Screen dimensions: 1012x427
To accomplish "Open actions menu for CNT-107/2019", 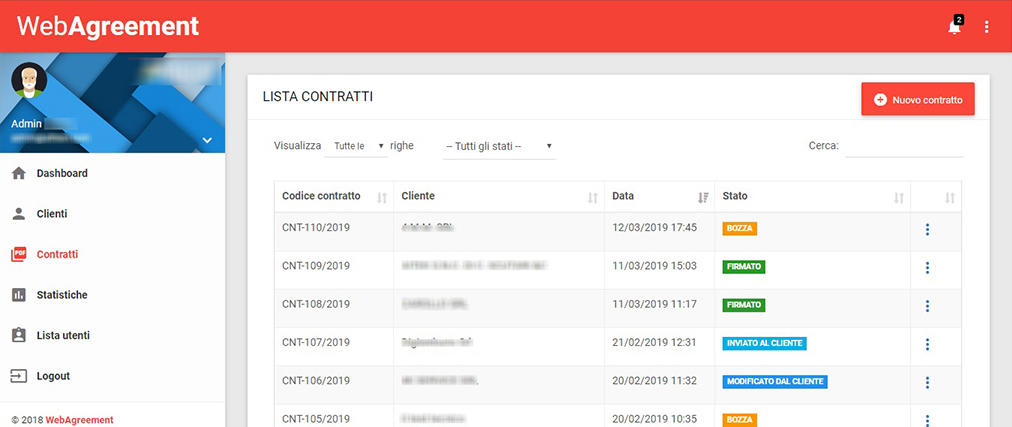I will tap(927, 344).
